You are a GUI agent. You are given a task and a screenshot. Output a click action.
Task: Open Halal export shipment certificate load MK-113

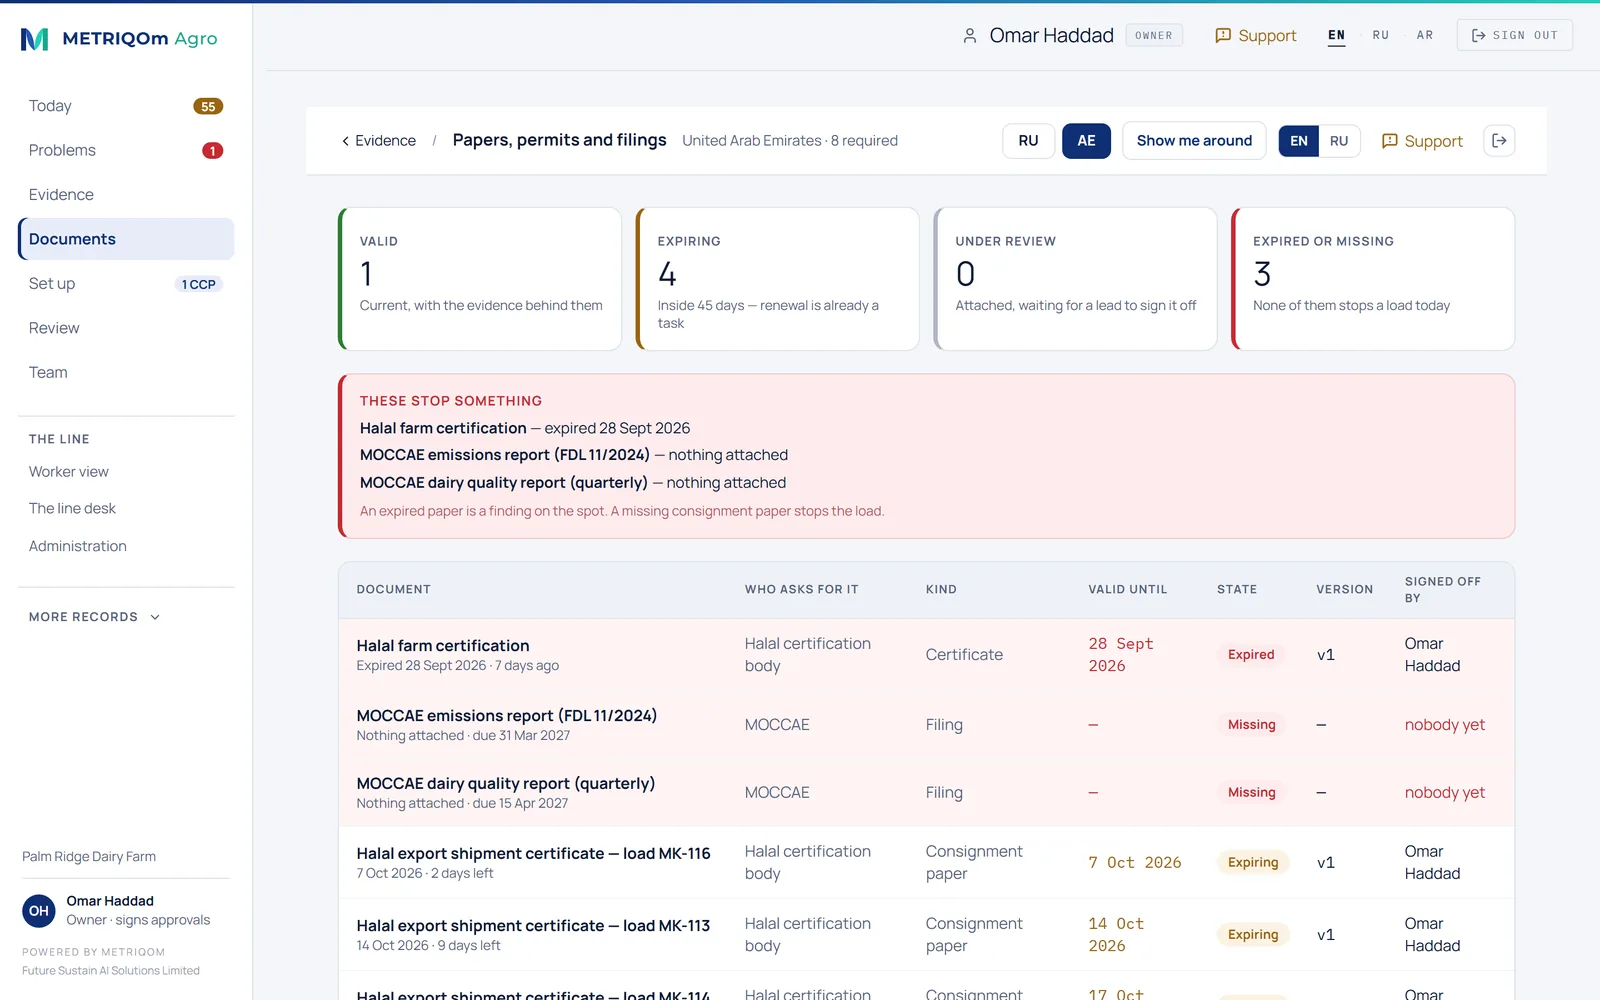tap(926, 935)
